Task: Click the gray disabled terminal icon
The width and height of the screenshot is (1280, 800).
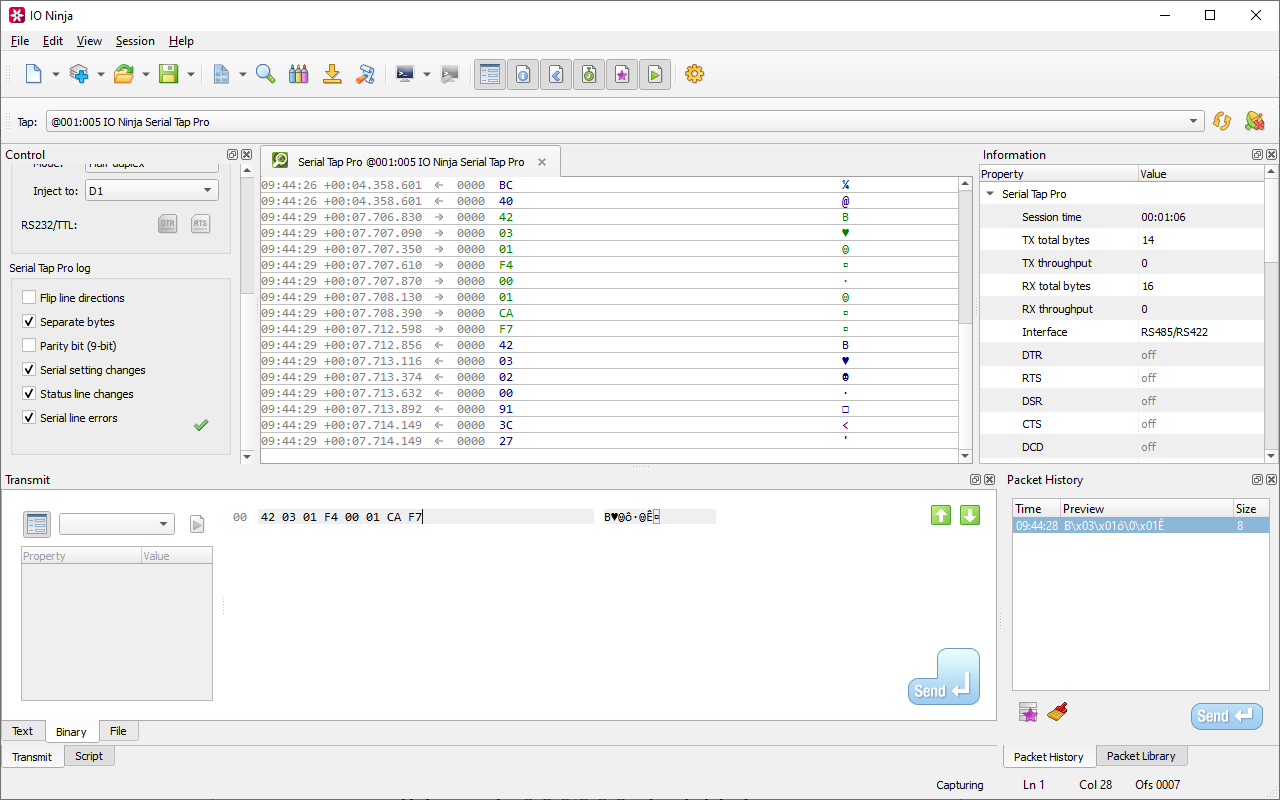Action: pyautogui.click(x=450, y=74)
